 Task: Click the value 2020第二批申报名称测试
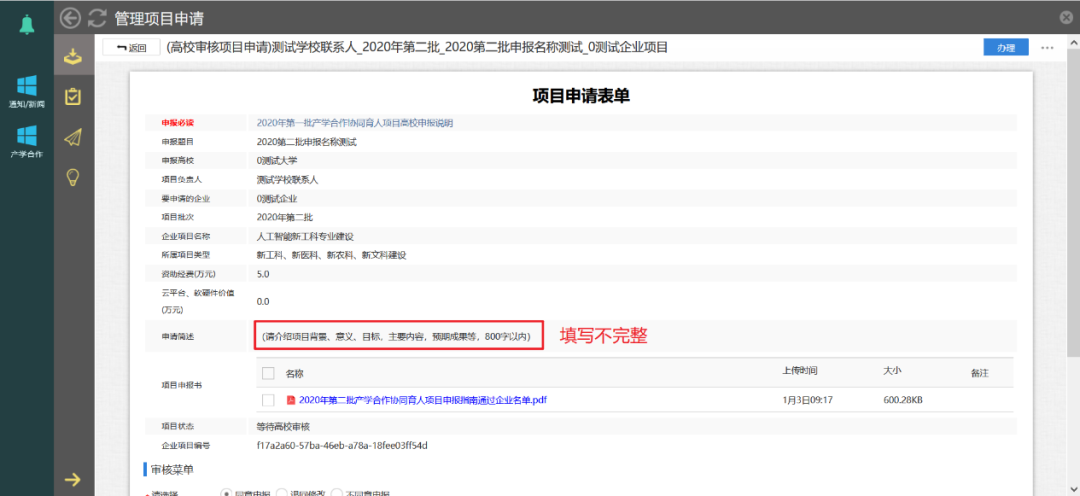click(307, 142)
